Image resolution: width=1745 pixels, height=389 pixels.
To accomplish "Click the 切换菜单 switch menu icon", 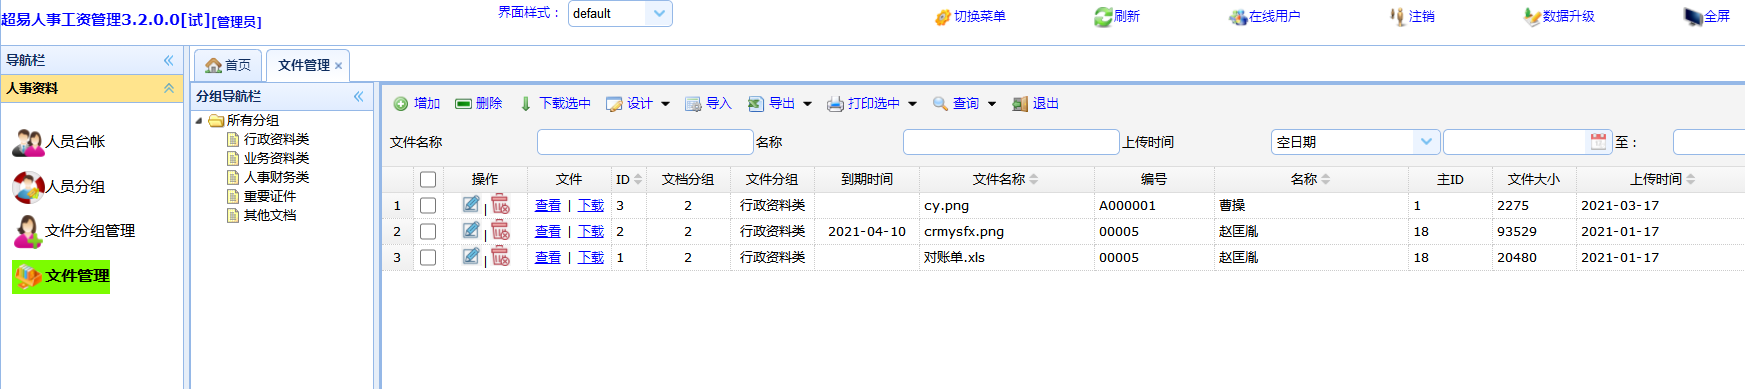I will pyautogui.click(x=942, y=17).
